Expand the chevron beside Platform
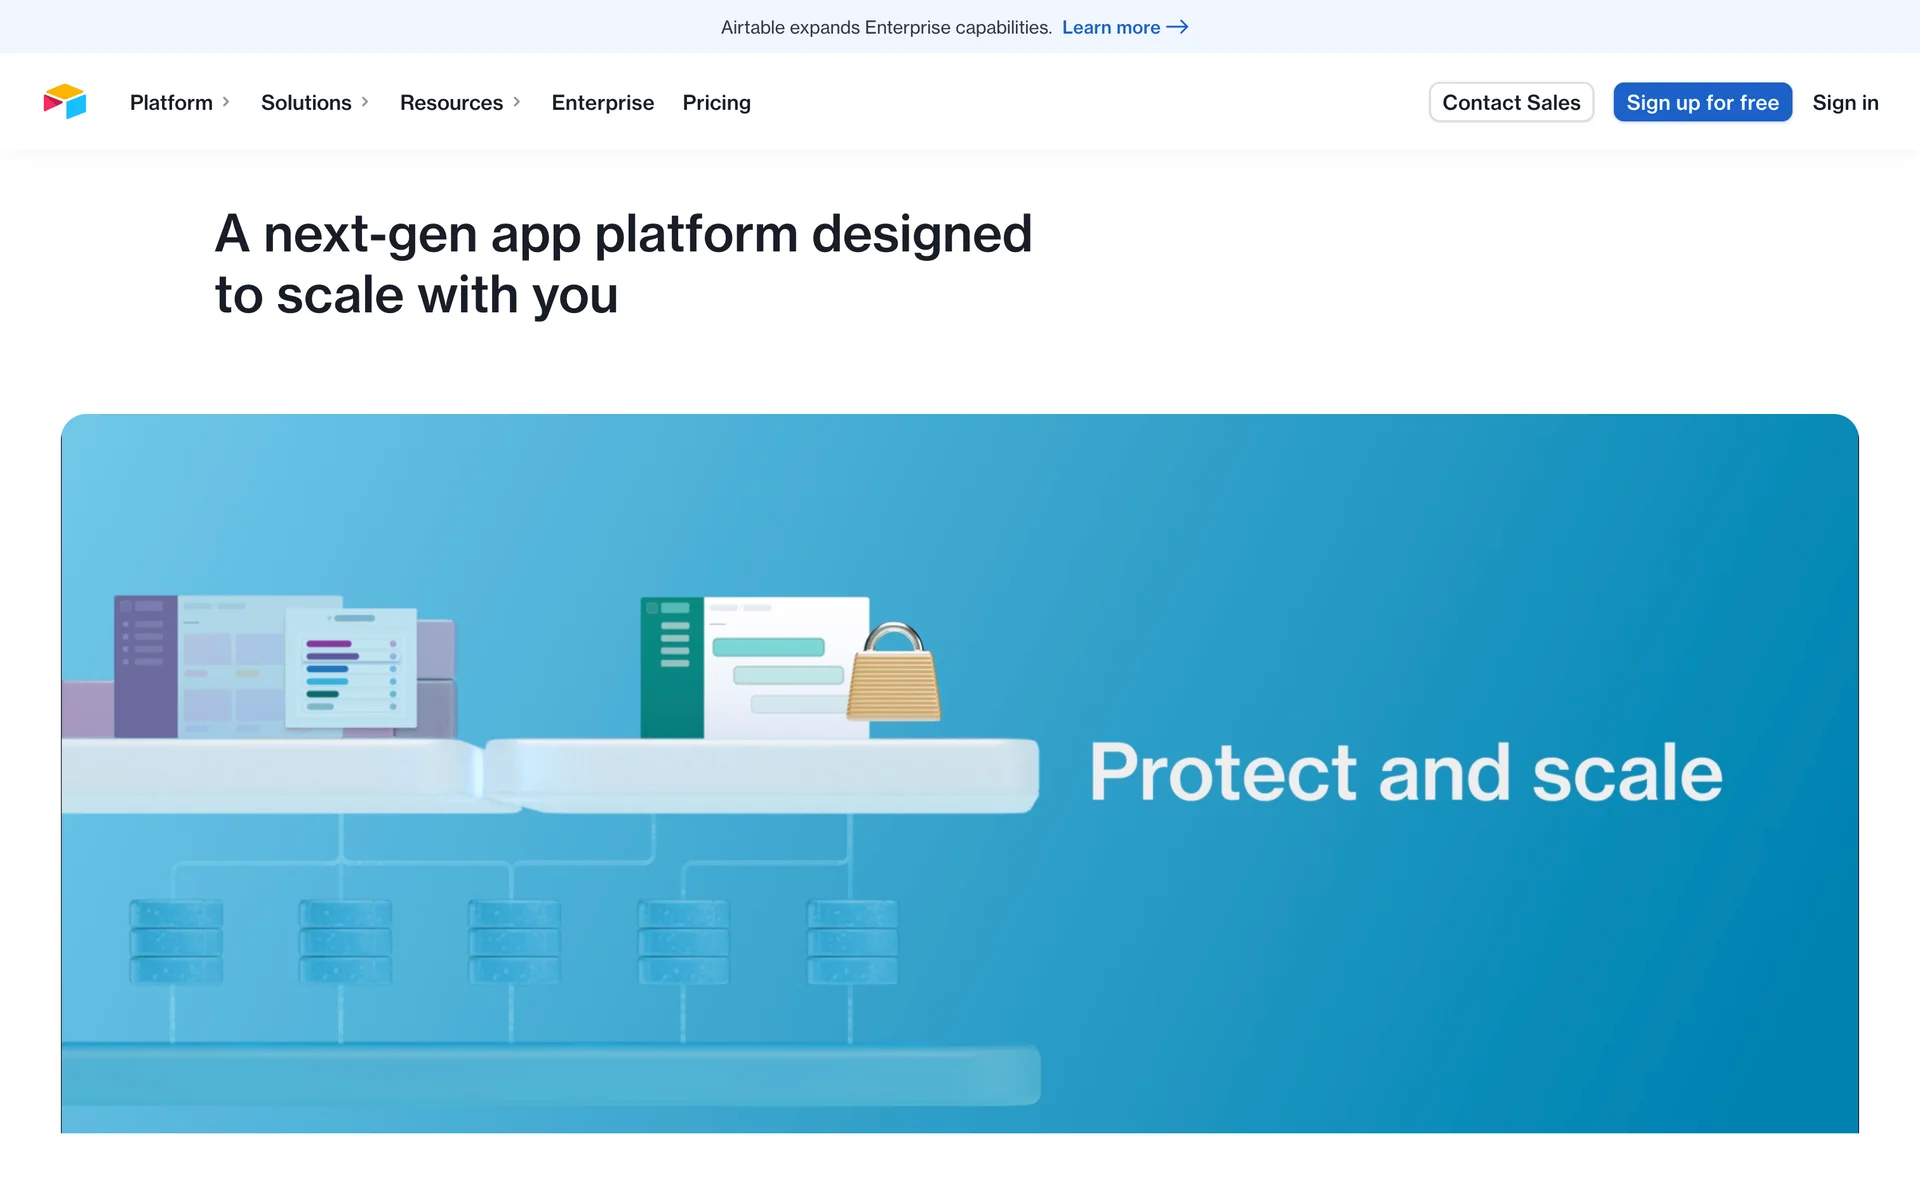Screen dimensions: 1920x1200 click(226, 102)
